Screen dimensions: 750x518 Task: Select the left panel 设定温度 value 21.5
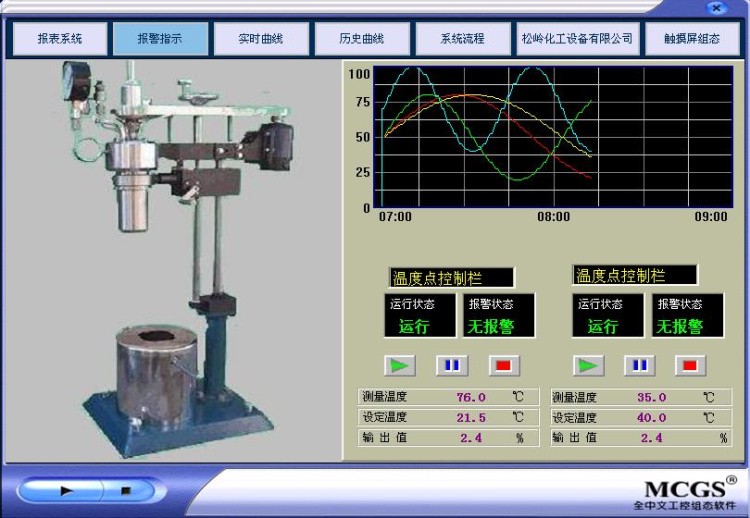(x=472, y=418)
